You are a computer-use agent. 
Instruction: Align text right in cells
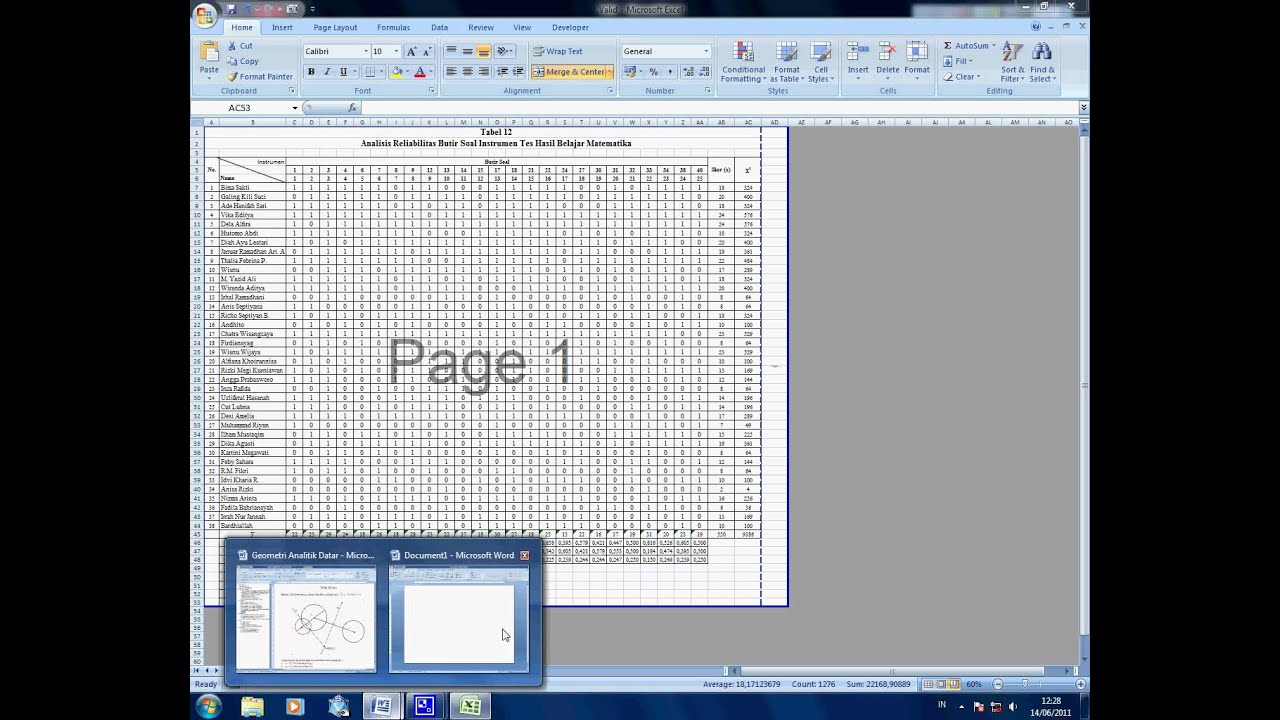(483, 72)
